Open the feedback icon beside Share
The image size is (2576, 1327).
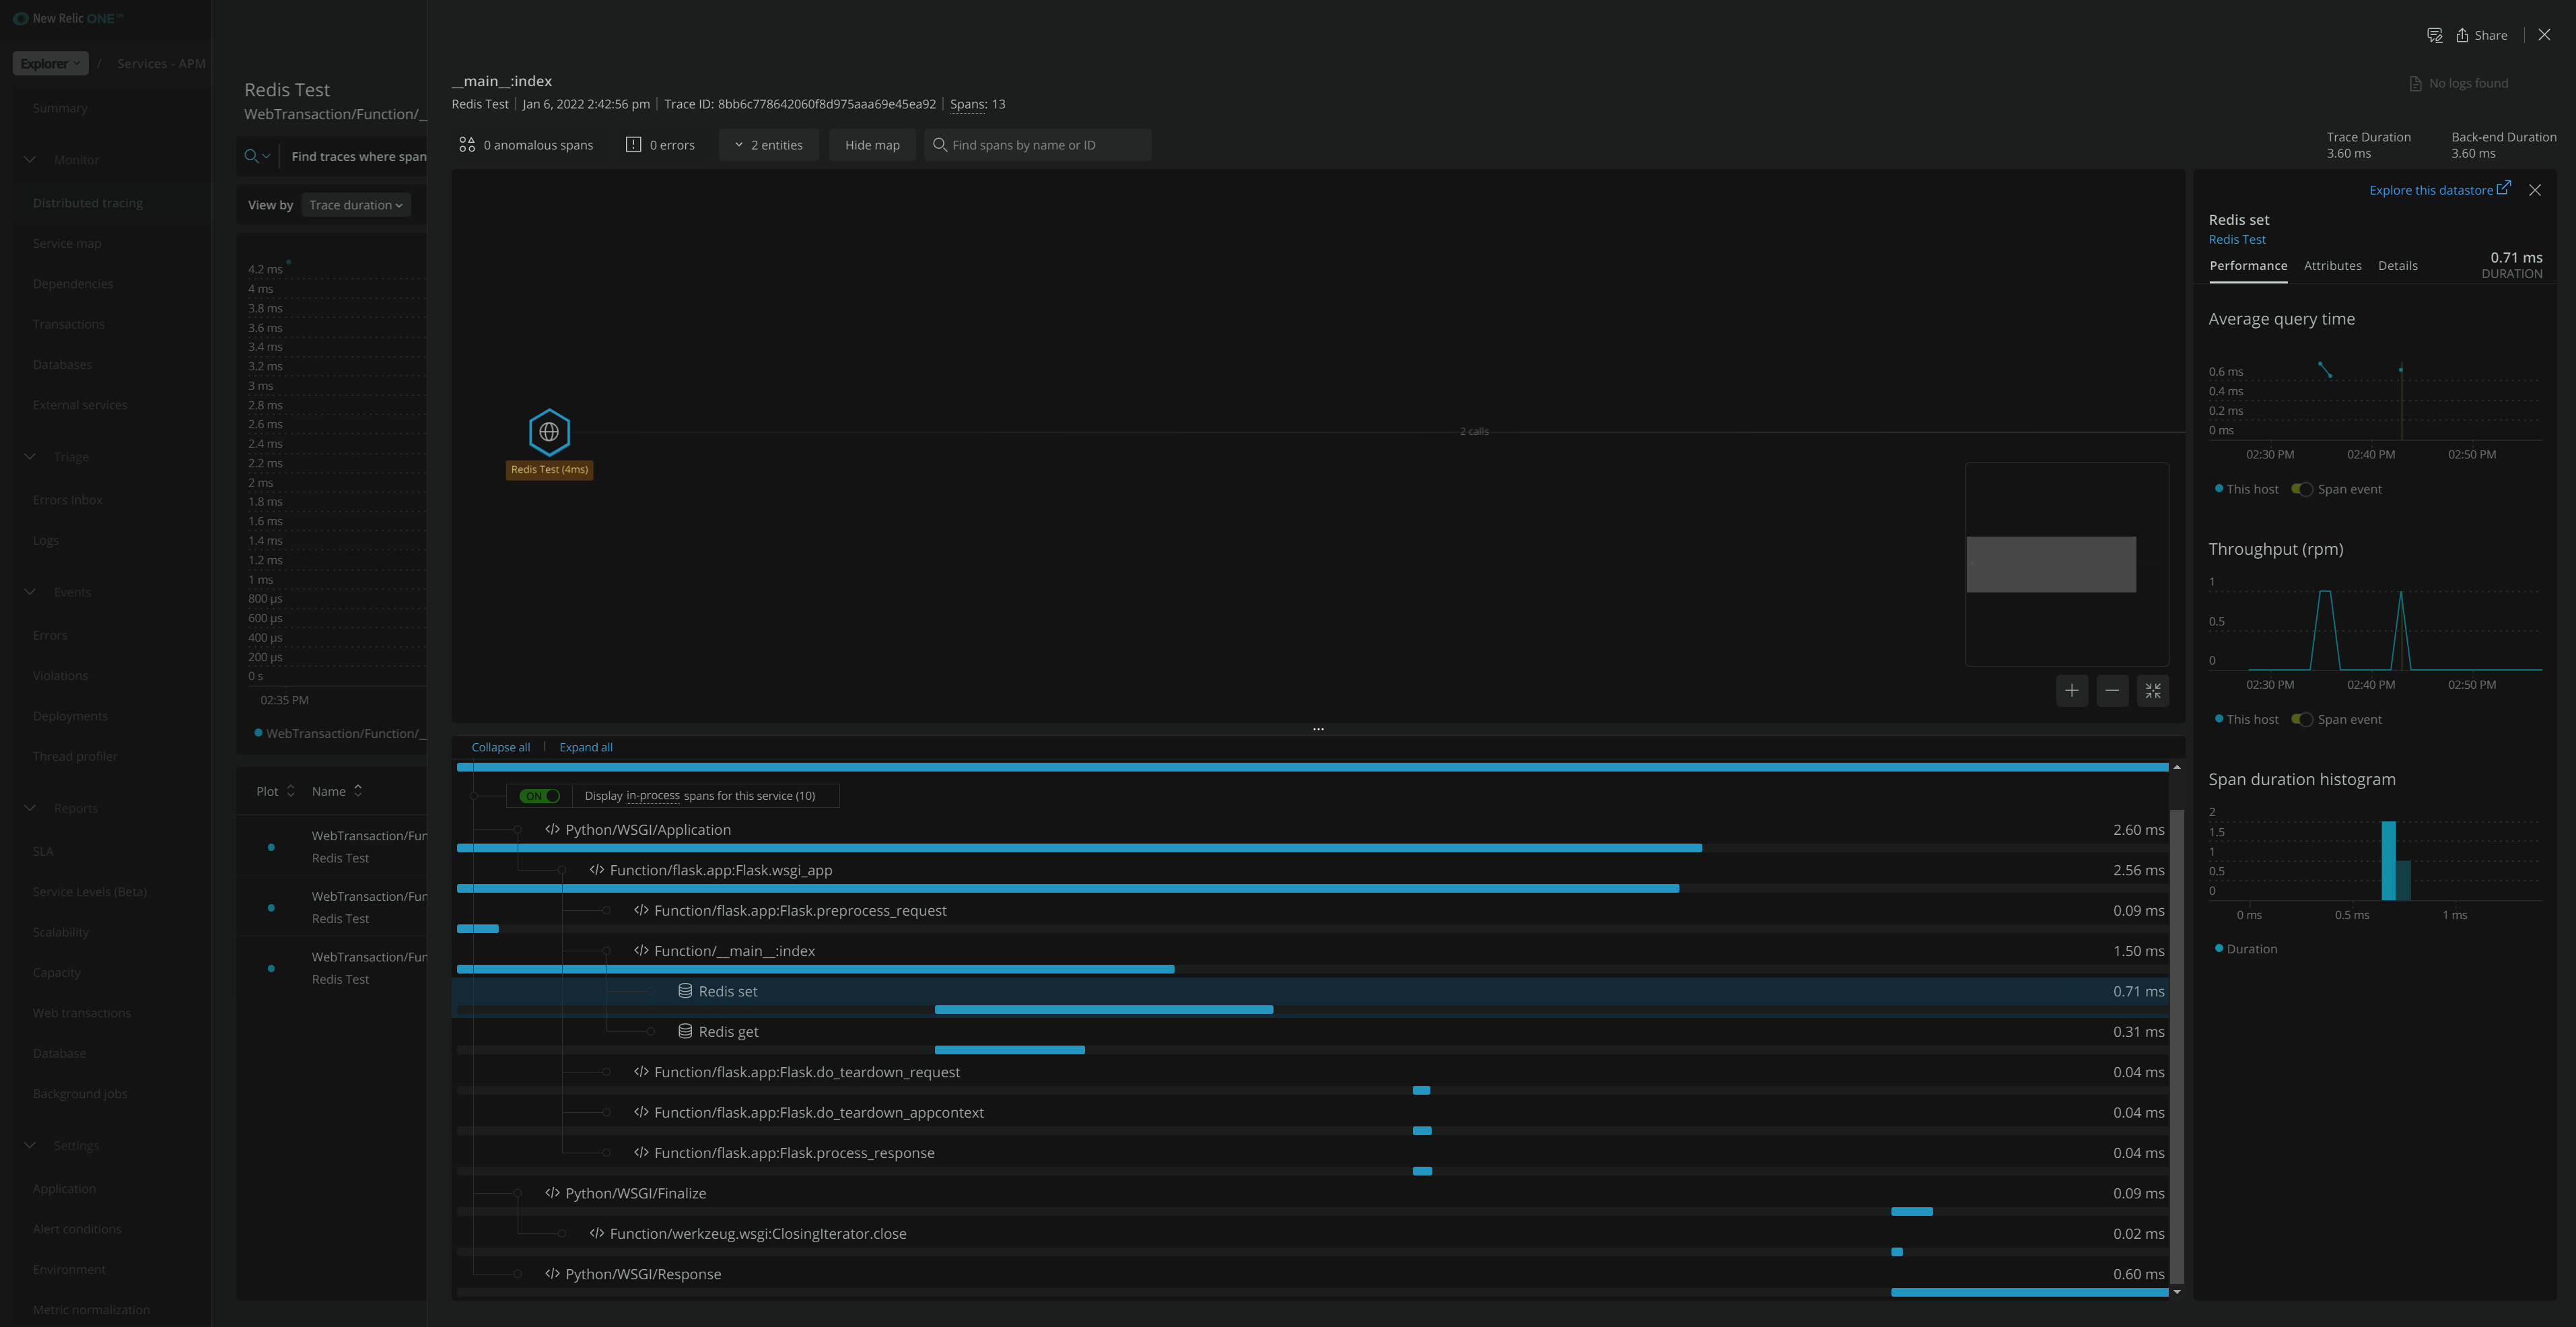(2434, 35)
